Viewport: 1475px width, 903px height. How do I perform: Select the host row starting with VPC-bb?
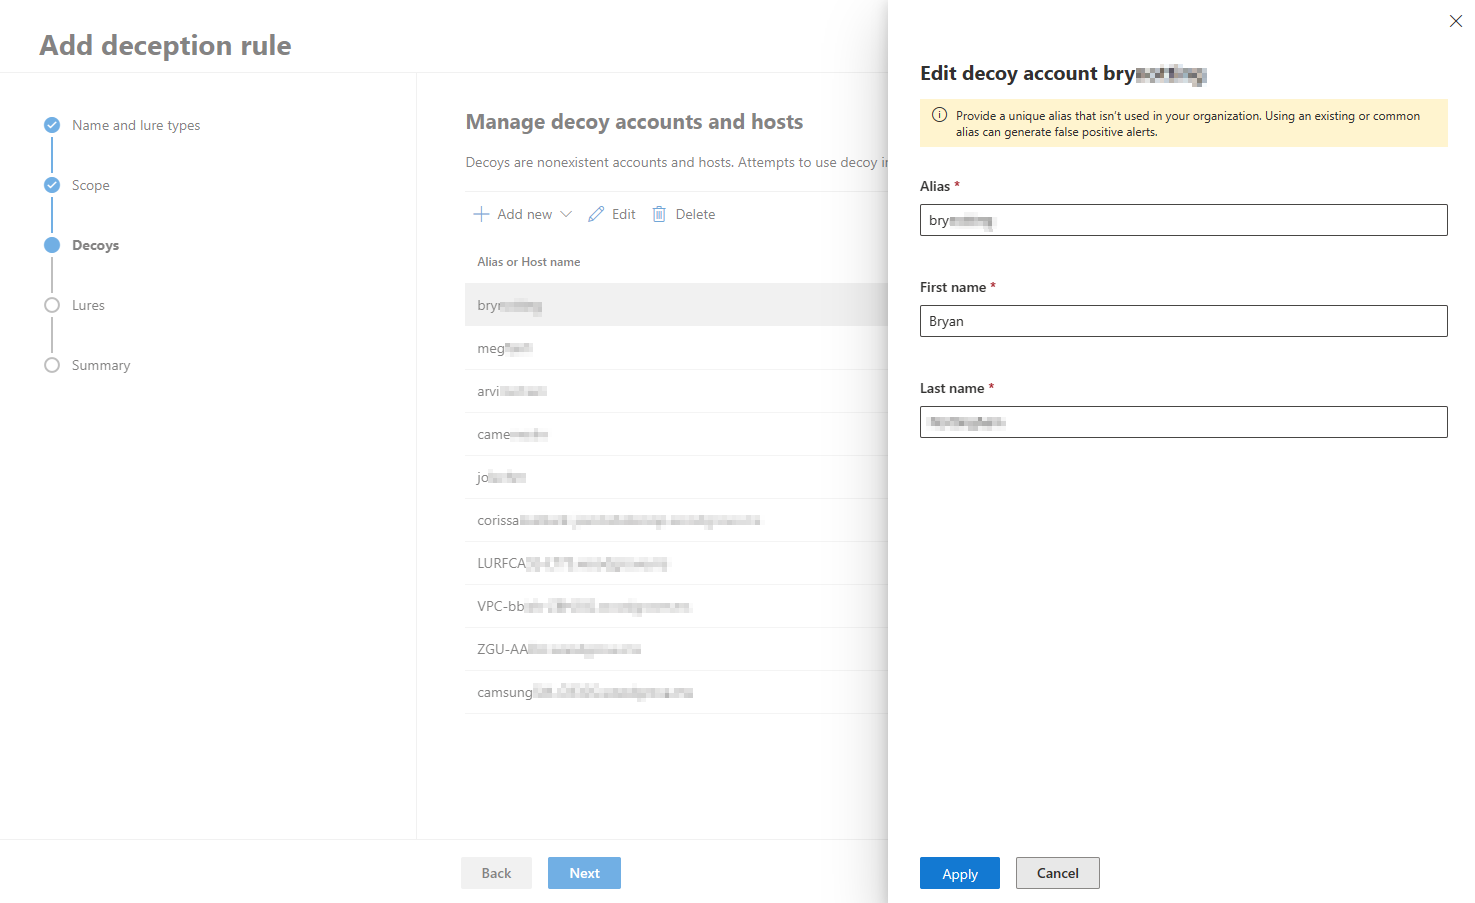[x=676, y=606]
